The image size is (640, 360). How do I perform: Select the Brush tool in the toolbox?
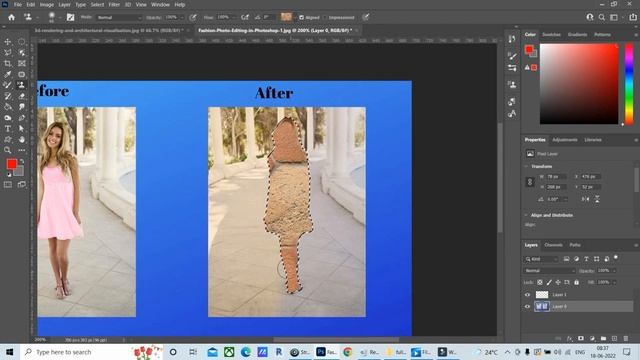pyautogui.click(x=8, y=85)
